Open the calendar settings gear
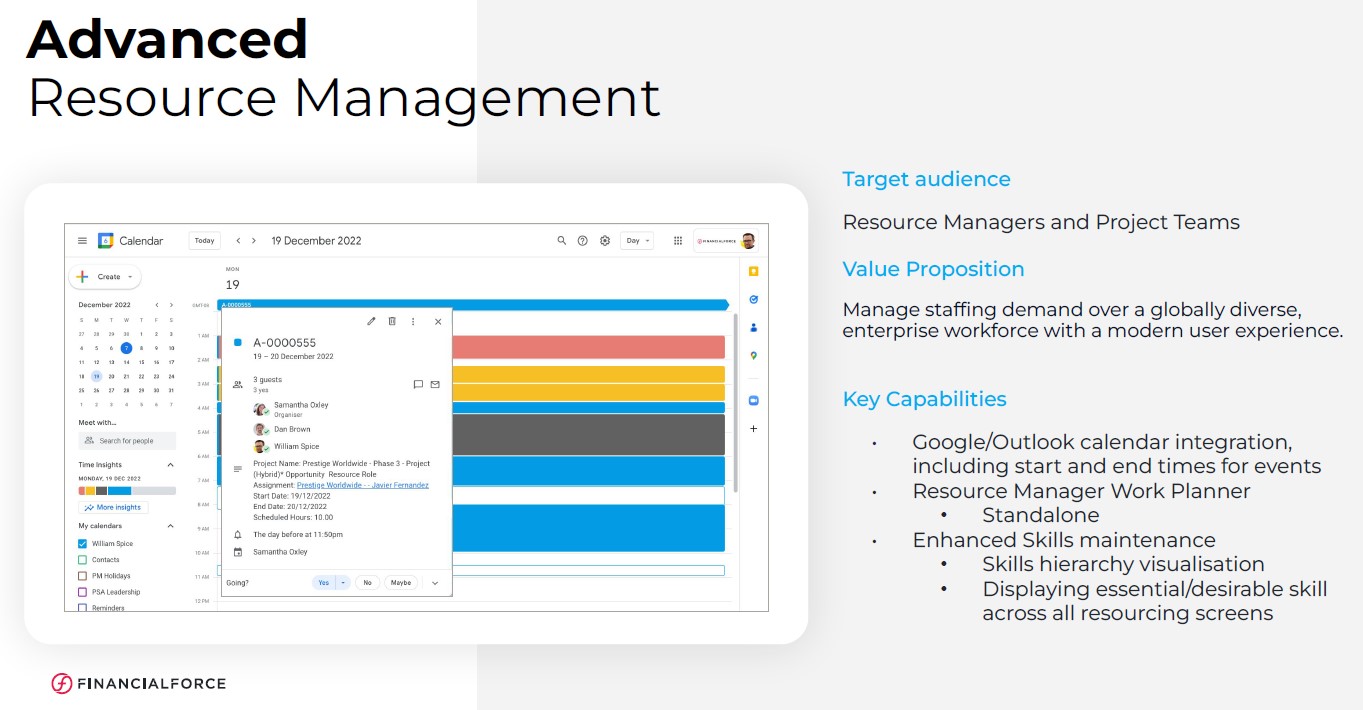This screenshot has height=710, width=1363. (x=605, y=241)
